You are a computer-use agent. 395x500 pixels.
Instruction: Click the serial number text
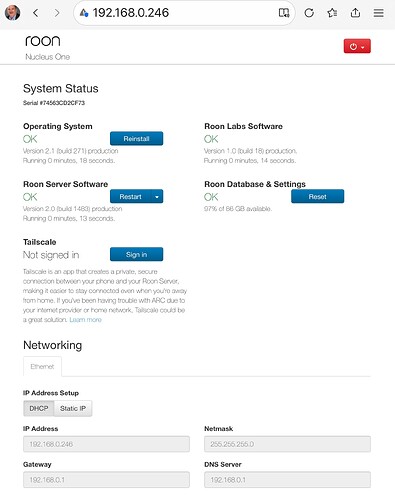coord(54,103)
